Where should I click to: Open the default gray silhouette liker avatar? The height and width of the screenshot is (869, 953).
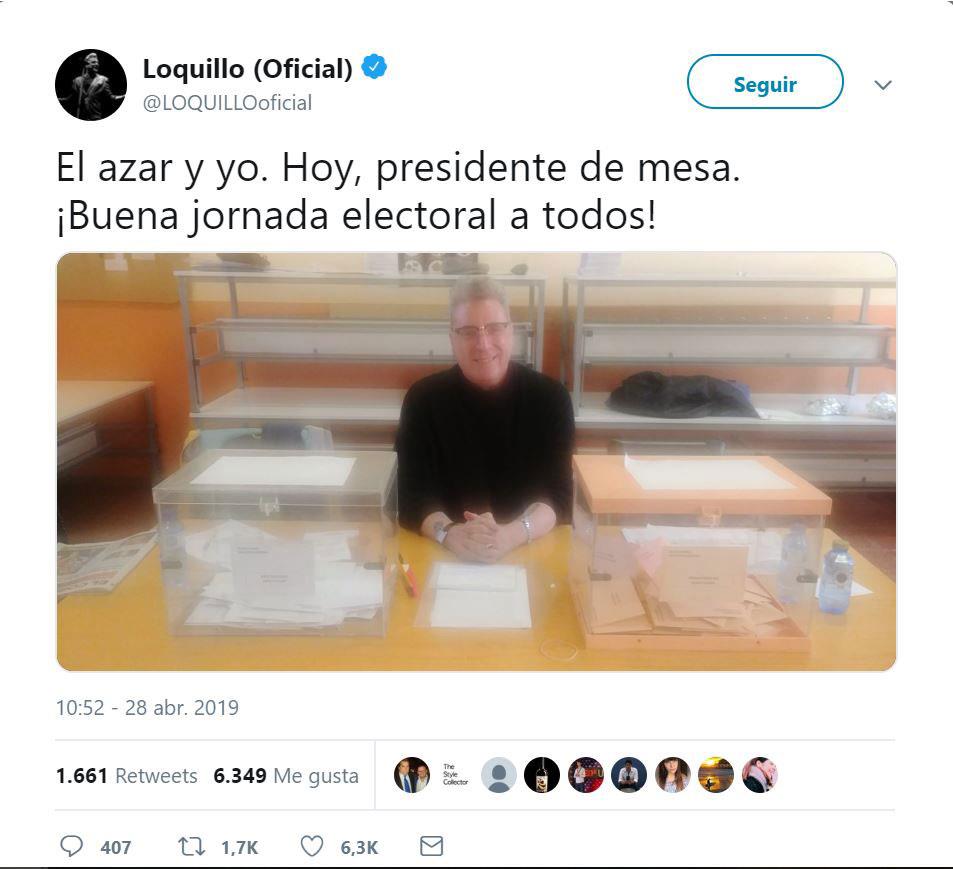[499, 775]
